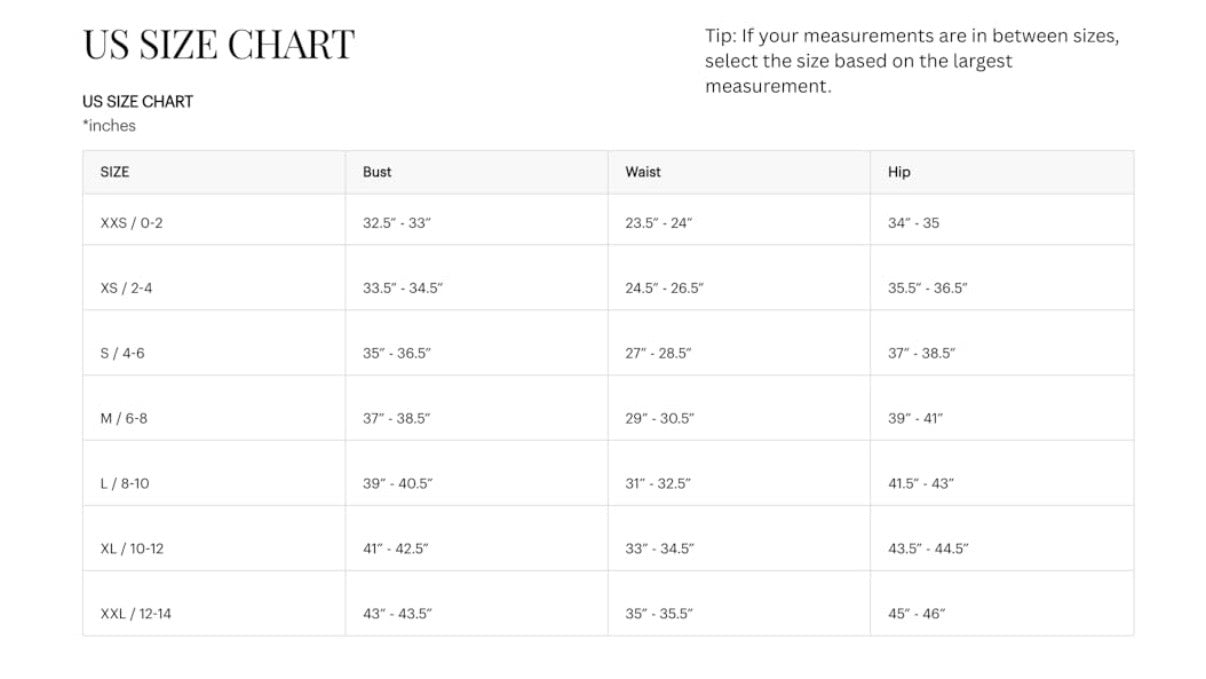Image resolution: width=1206 pixels, height=679 pixels.
Task: Select the XXL / 12-14 size label
Action: [135, 613]
